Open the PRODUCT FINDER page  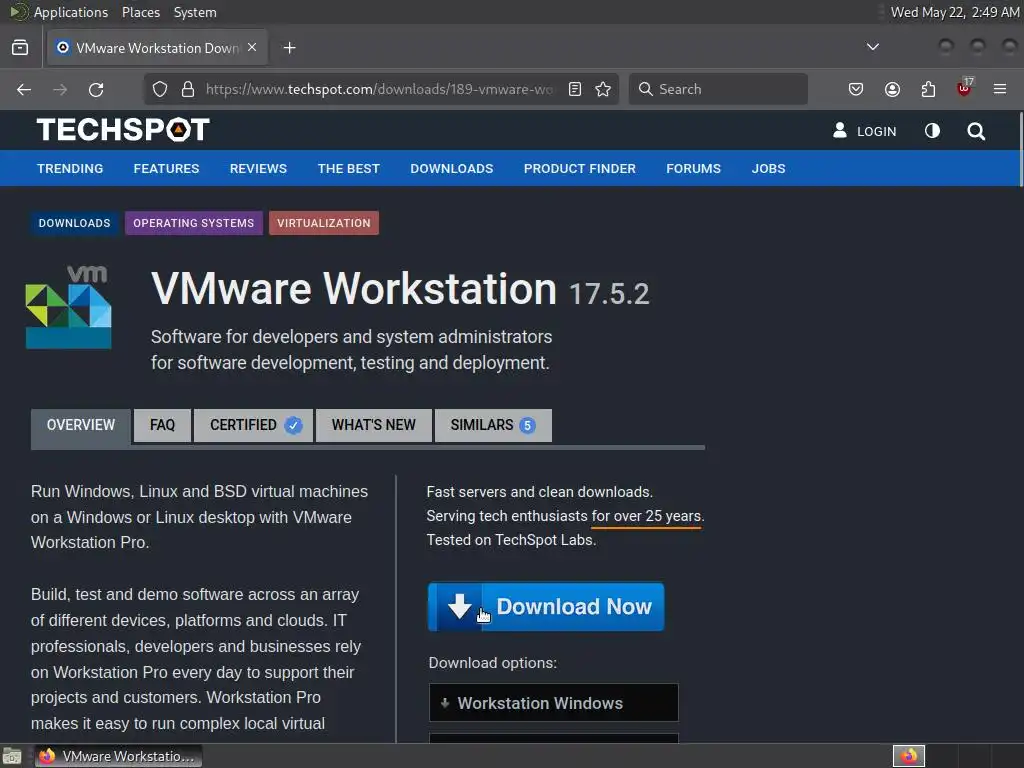click(580, 168)
